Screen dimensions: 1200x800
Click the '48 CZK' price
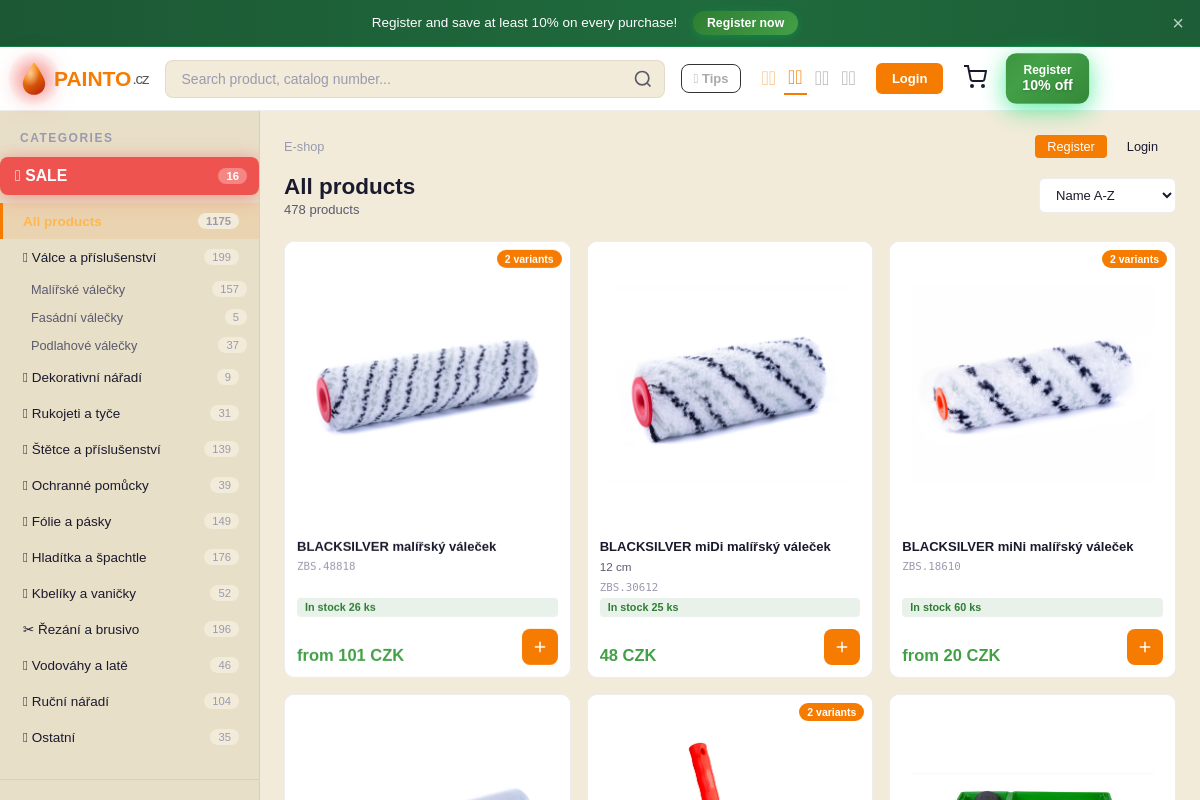click(x=628, y=656)
